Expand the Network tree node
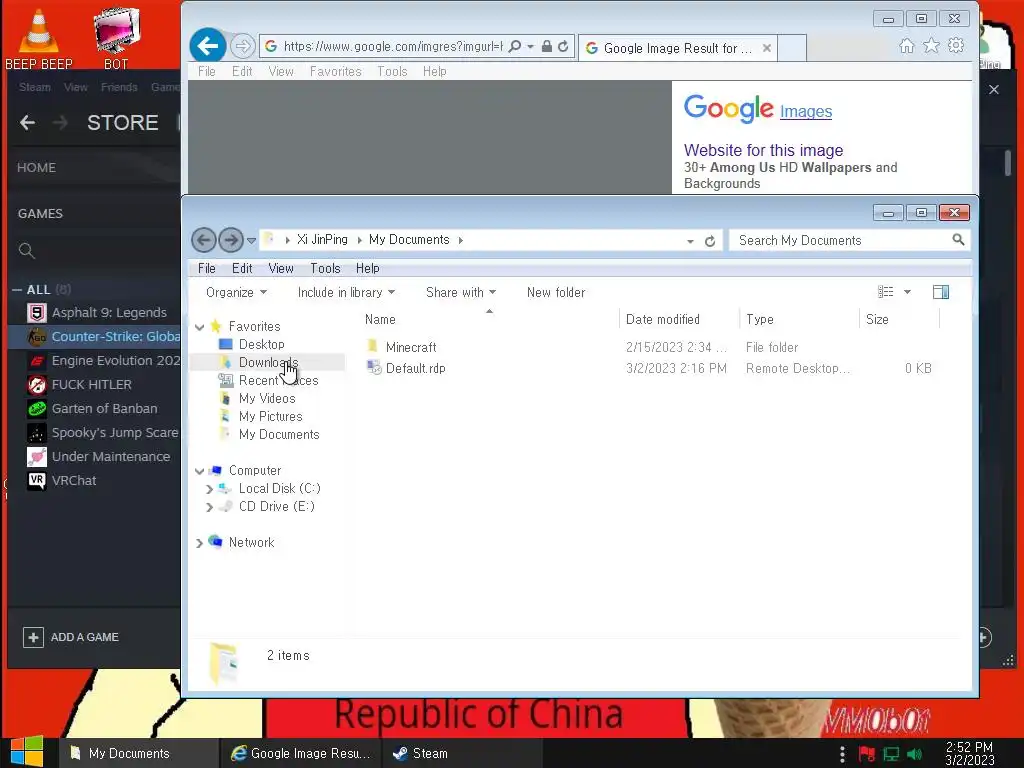1024x768 pixels. pos(199,543)
